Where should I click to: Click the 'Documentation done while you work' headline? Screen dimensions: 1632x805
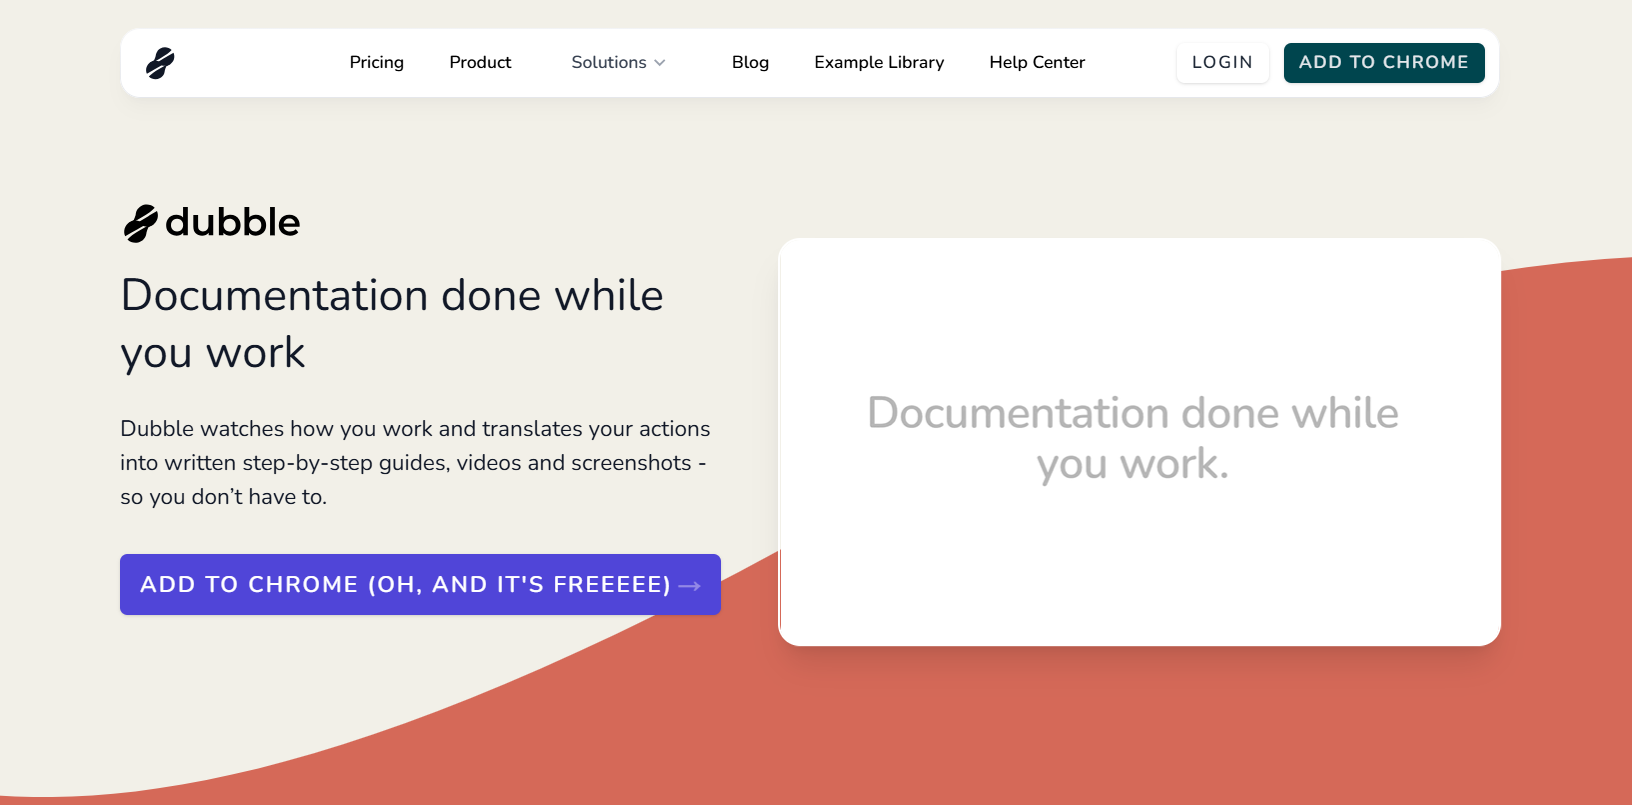click(392, 324)
